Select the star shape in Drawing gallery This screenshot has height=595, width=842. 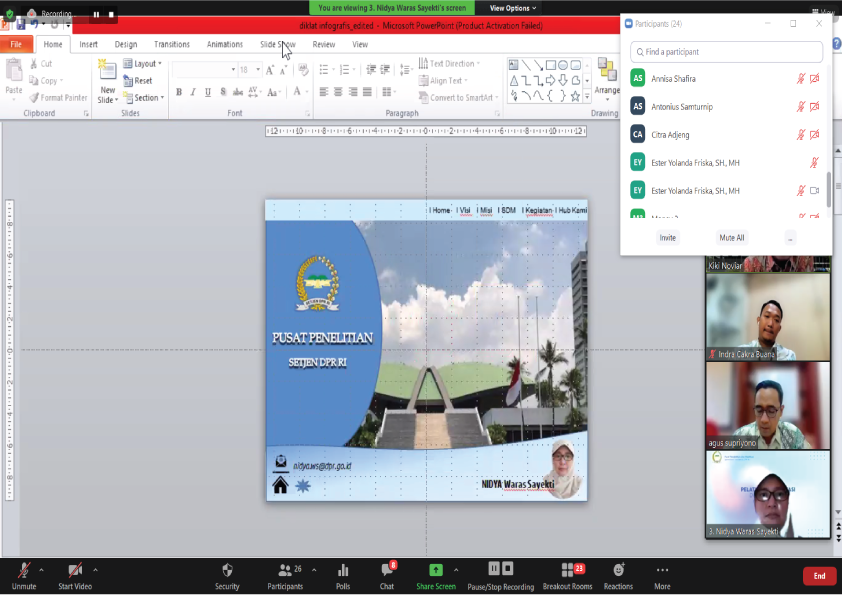point(575,96)
